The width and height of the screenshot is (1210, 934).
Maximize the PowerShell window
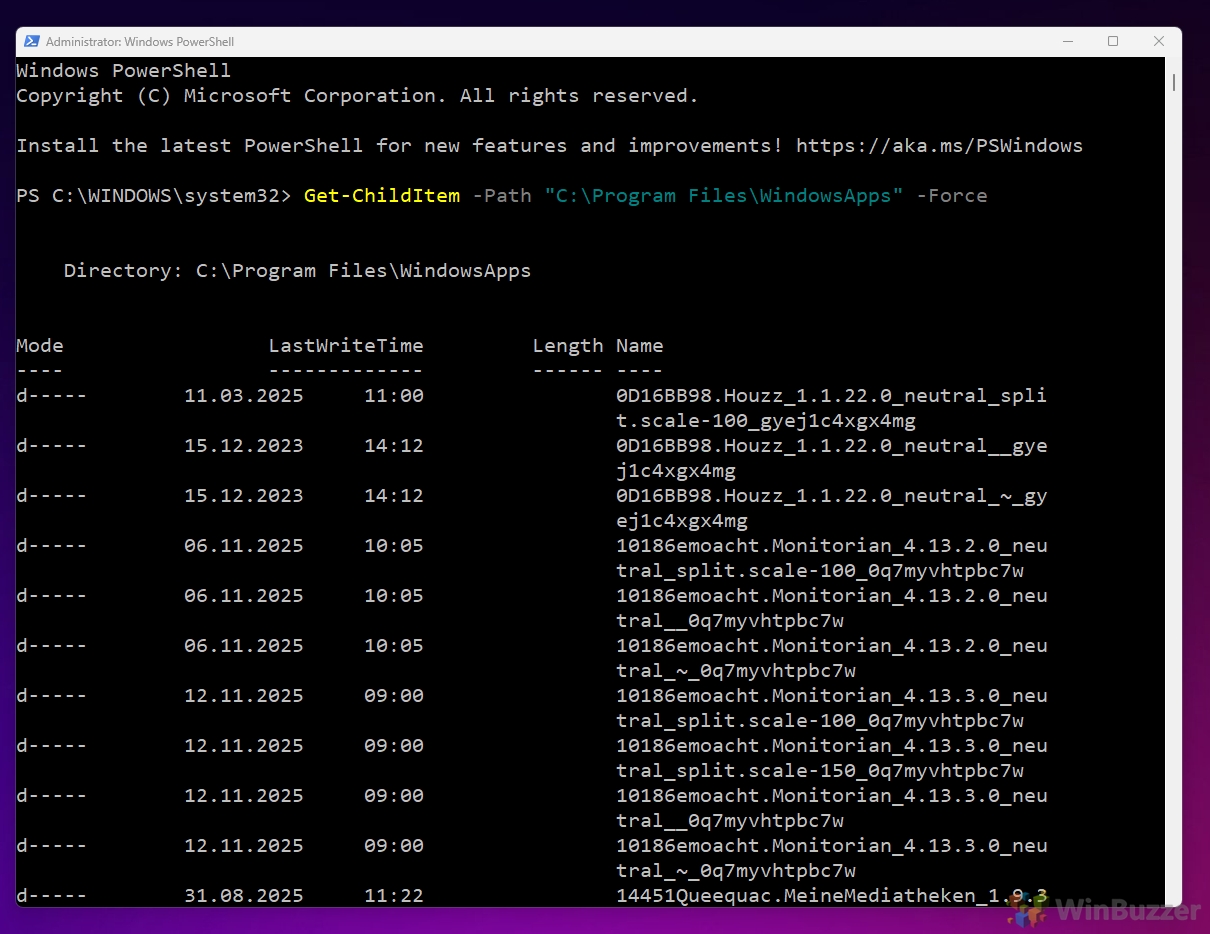[1113, 42]
